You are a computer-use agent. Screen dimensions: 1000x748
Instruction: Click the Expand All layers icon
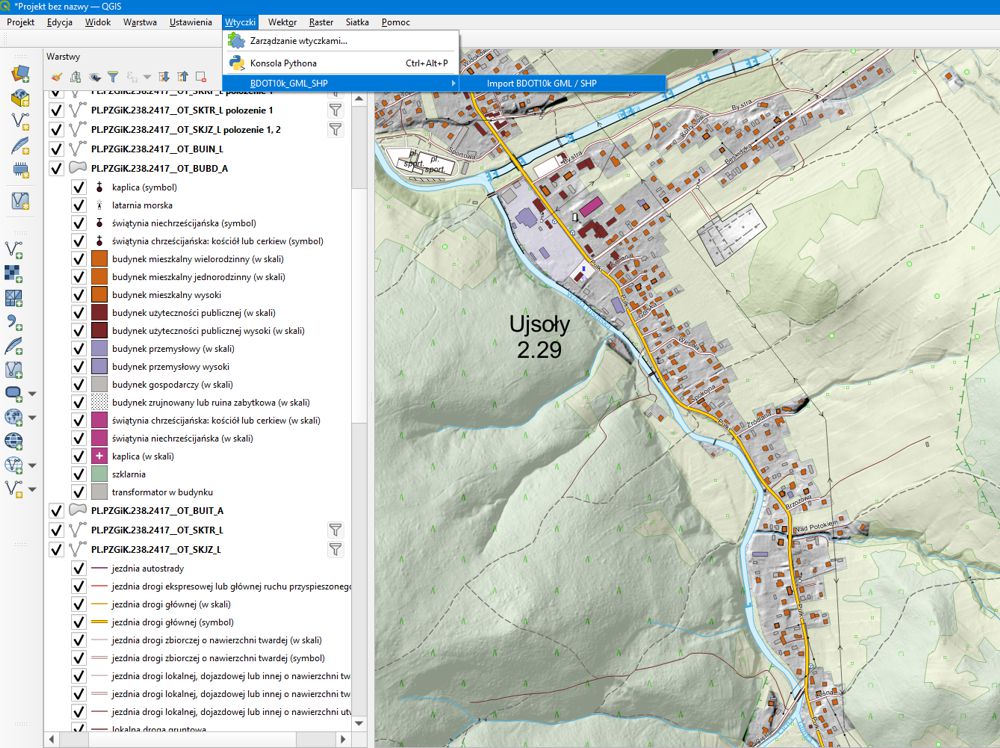click(x=164, y=77)
